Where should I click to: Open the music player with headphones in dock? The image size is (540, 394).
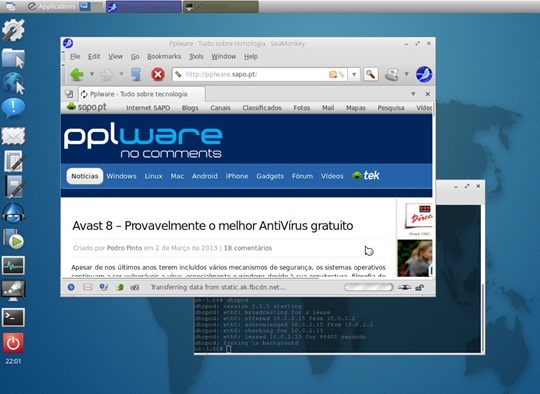point(13,213)
